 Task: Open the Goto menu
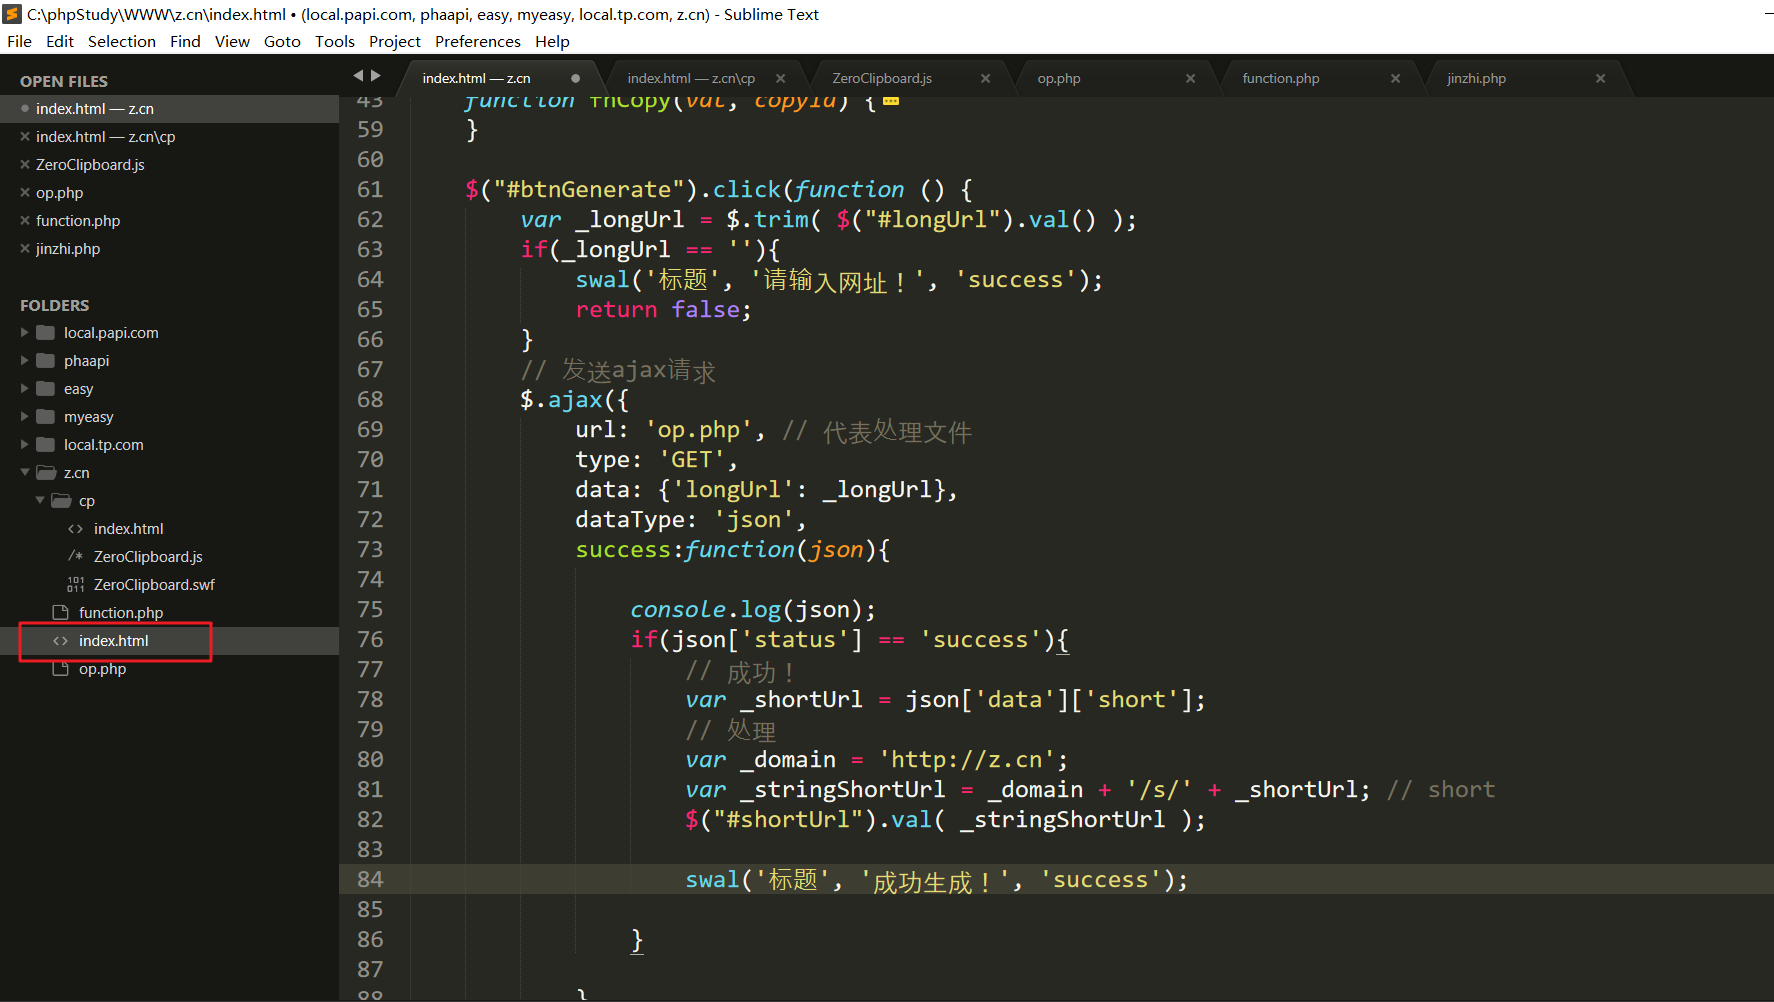(x=282, y=41)
